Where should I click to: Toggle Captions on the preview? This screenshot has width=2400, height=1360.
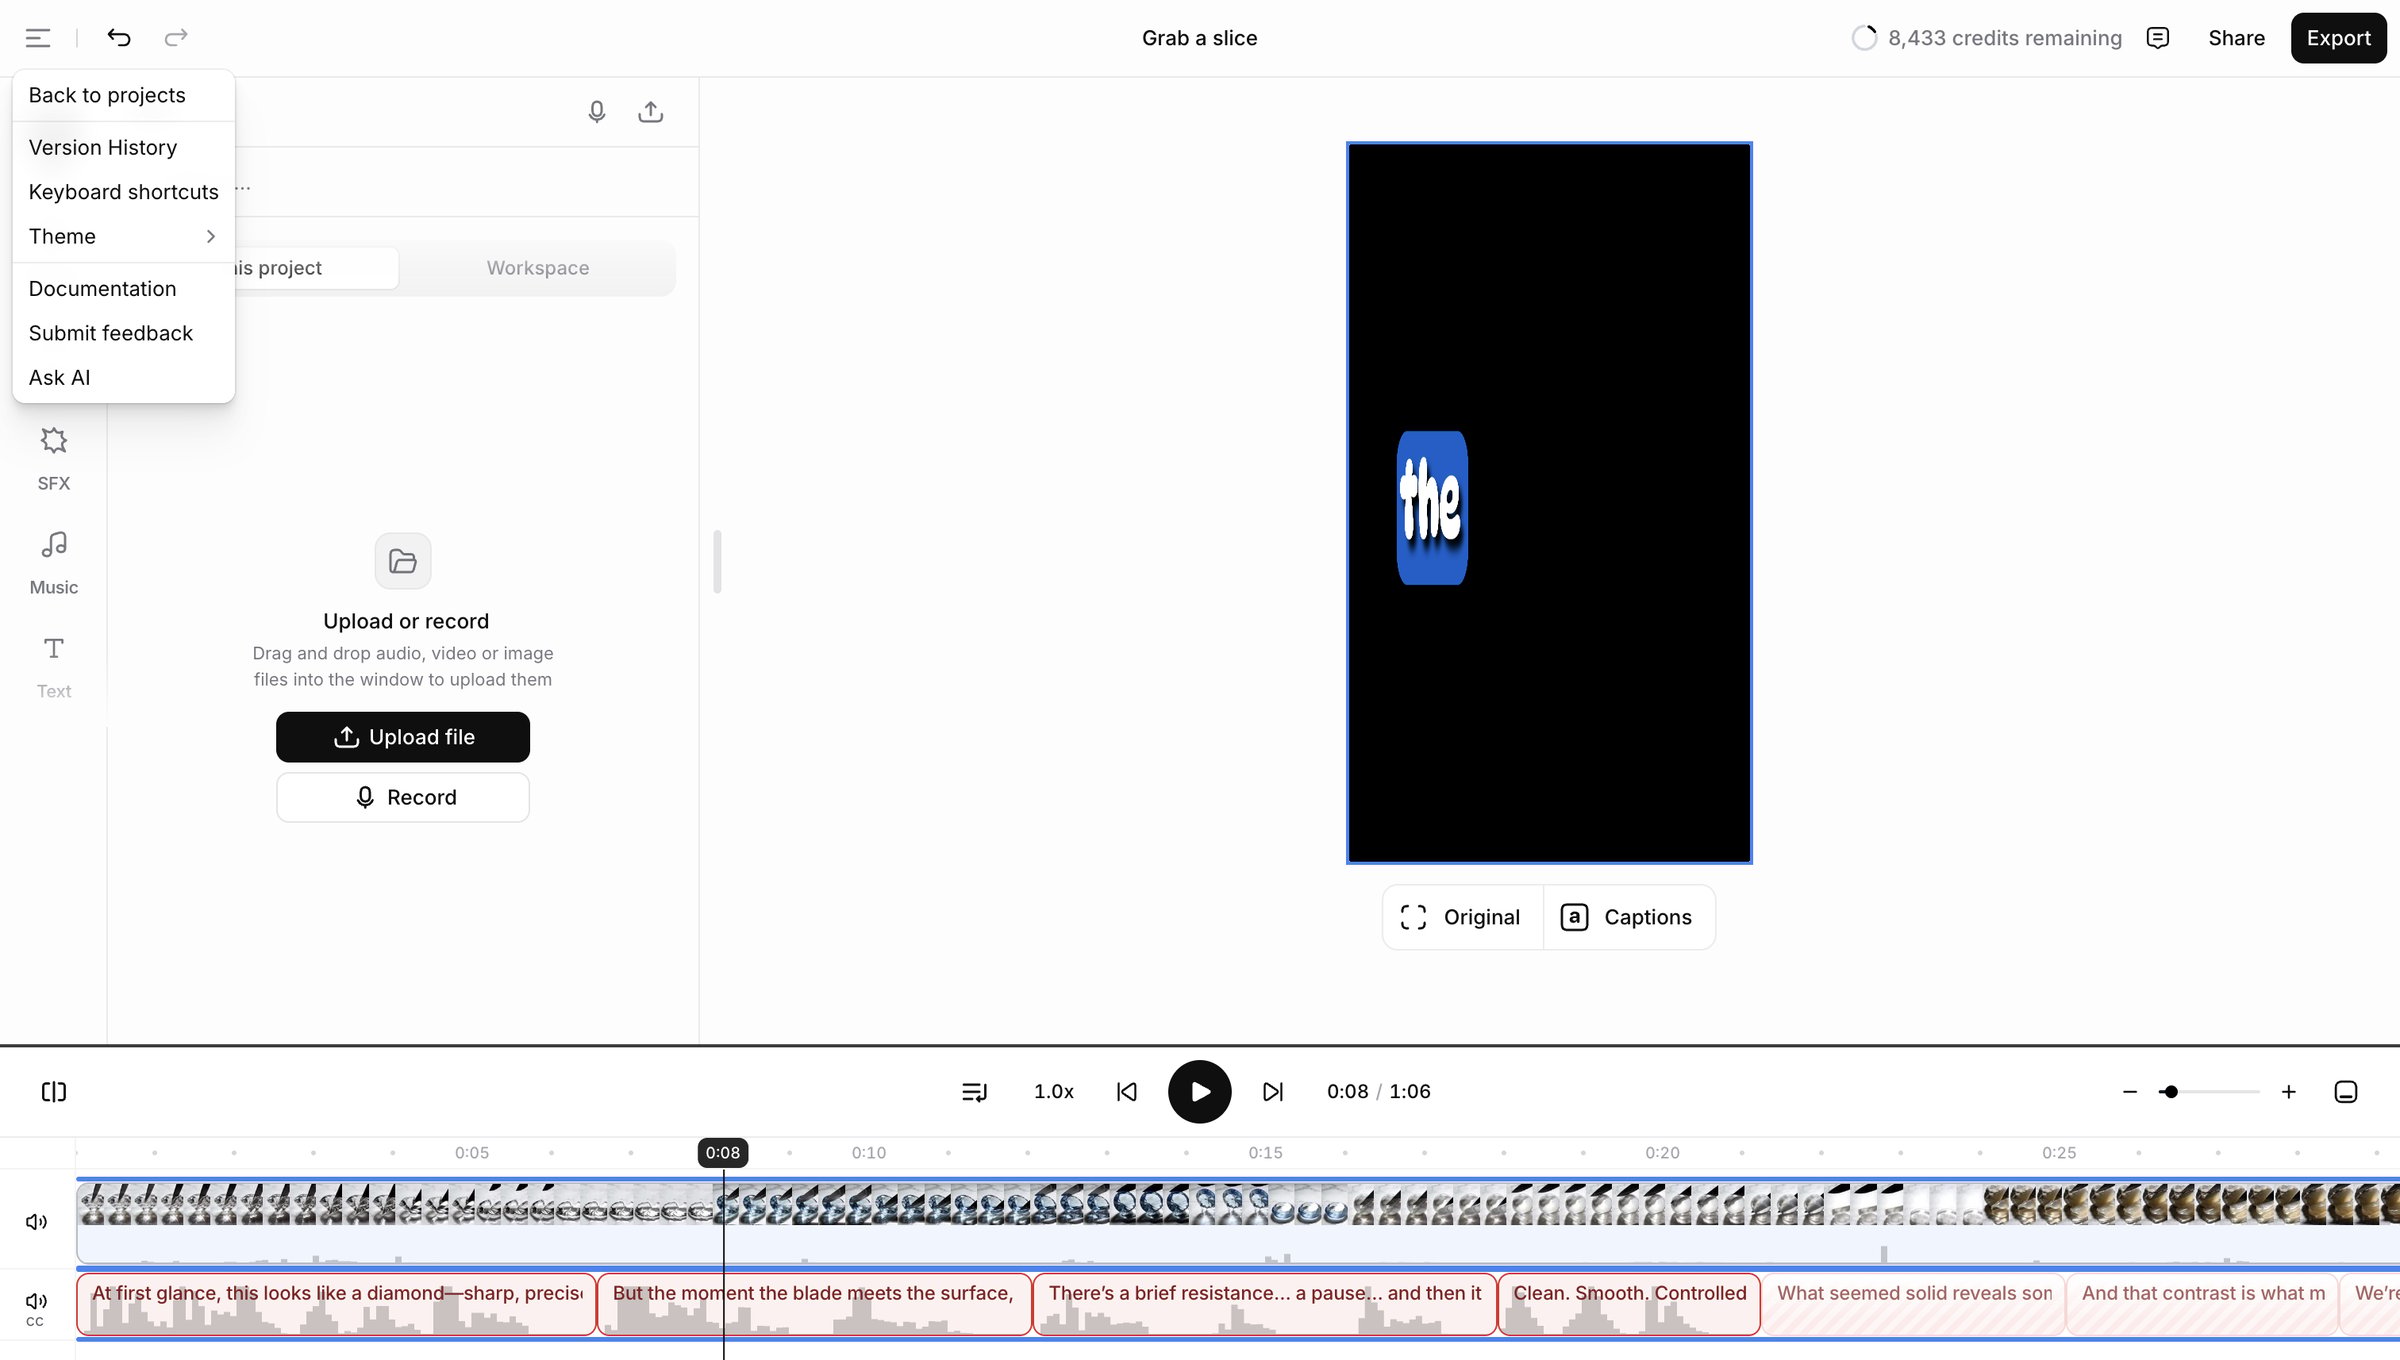[1629, 917]
